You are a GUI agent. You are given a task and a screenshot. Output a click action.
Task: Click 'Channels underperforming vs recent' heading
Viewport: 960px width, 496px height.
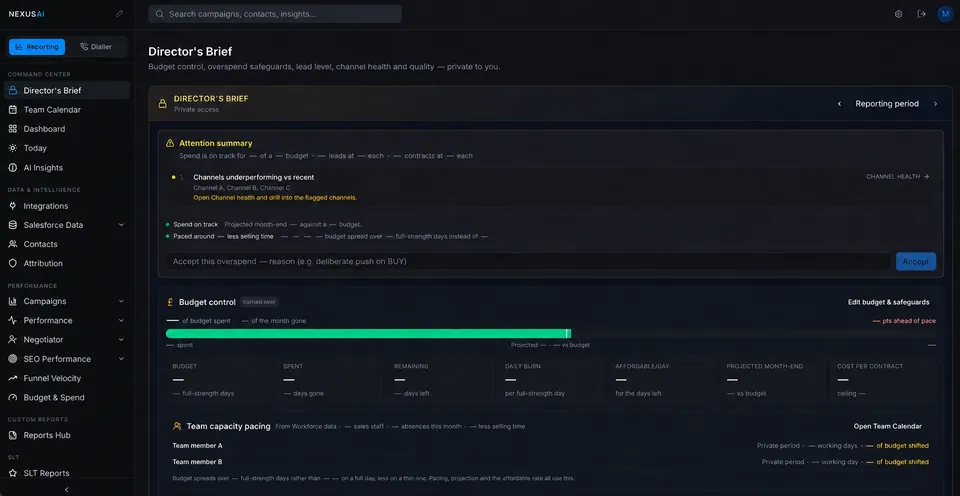[253, 177]
